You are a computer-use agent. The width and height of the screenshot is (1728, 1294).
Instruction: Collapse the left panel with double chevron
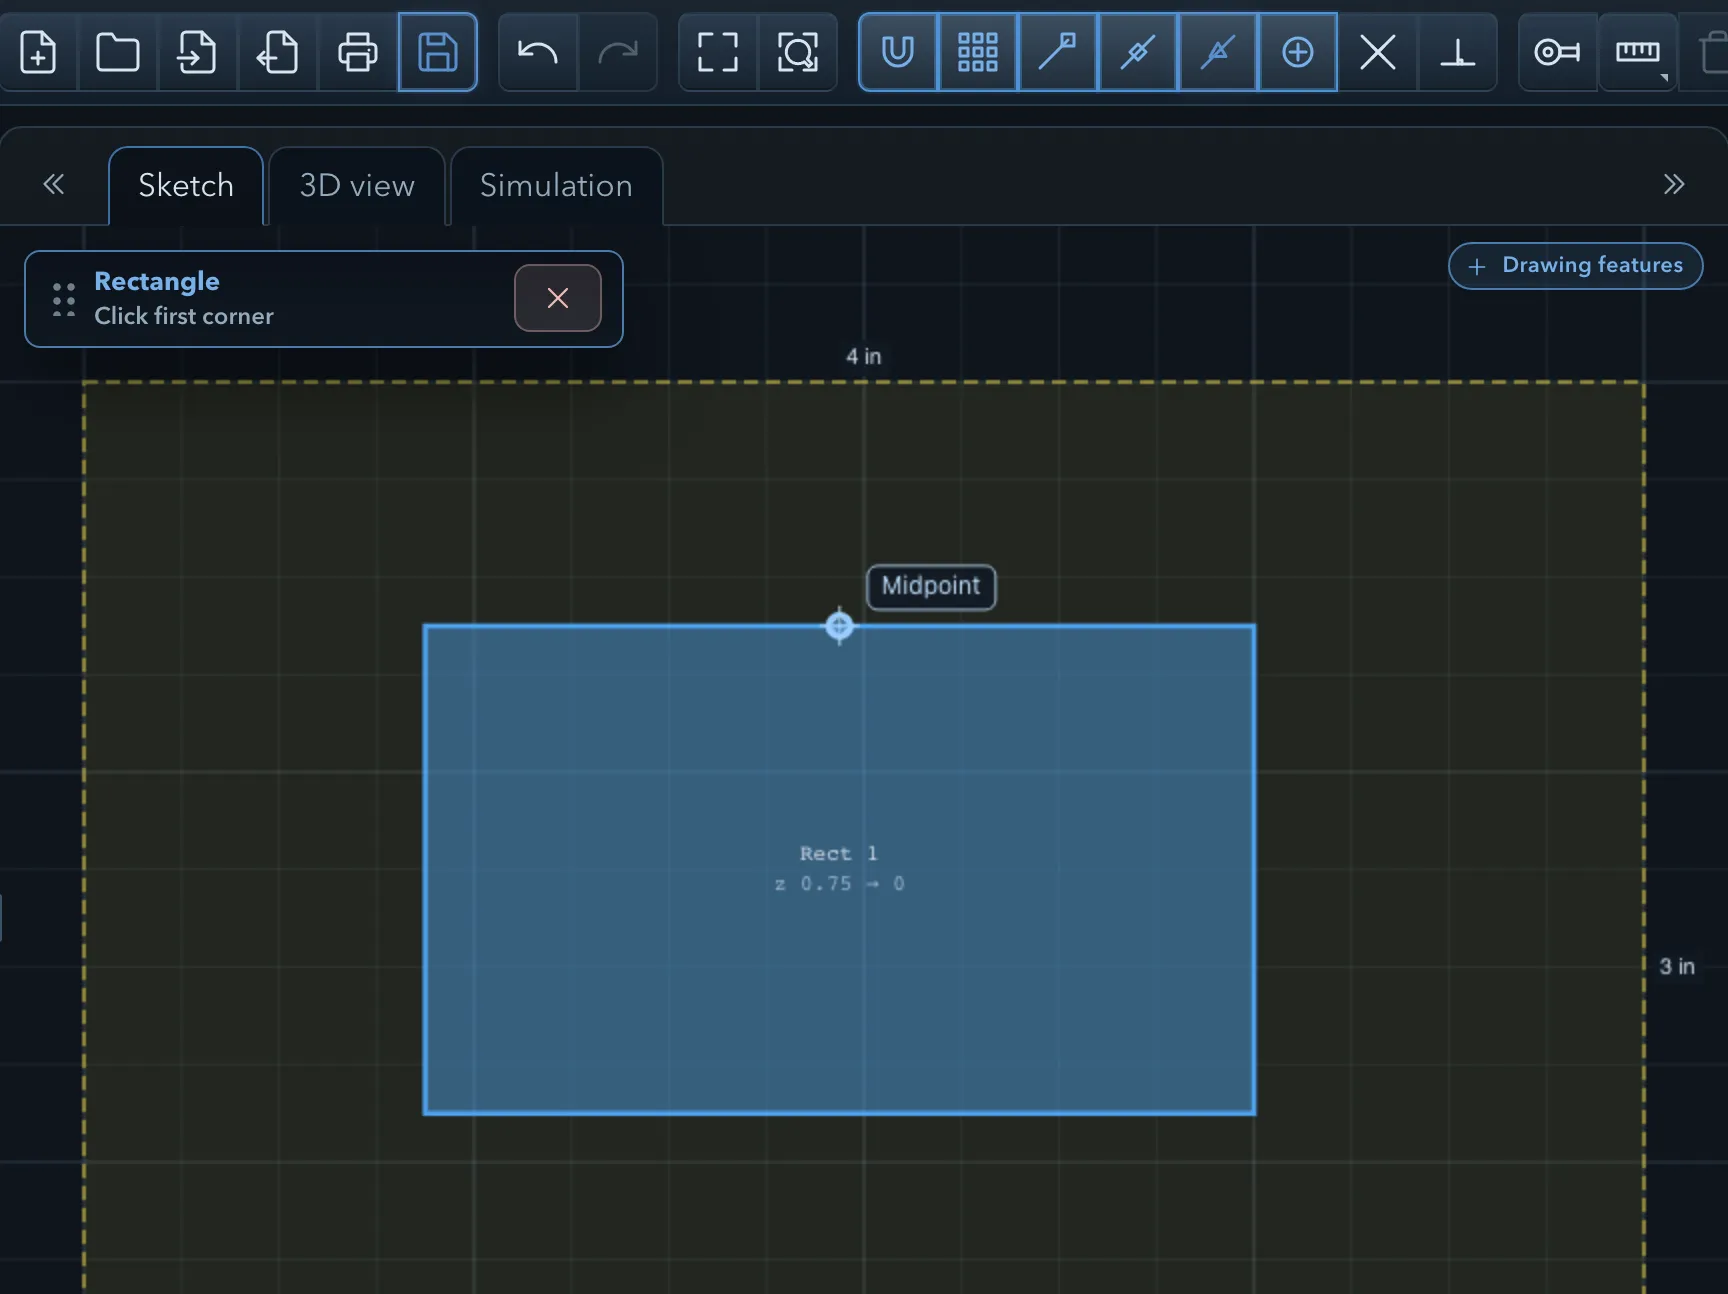coord(54,184)
